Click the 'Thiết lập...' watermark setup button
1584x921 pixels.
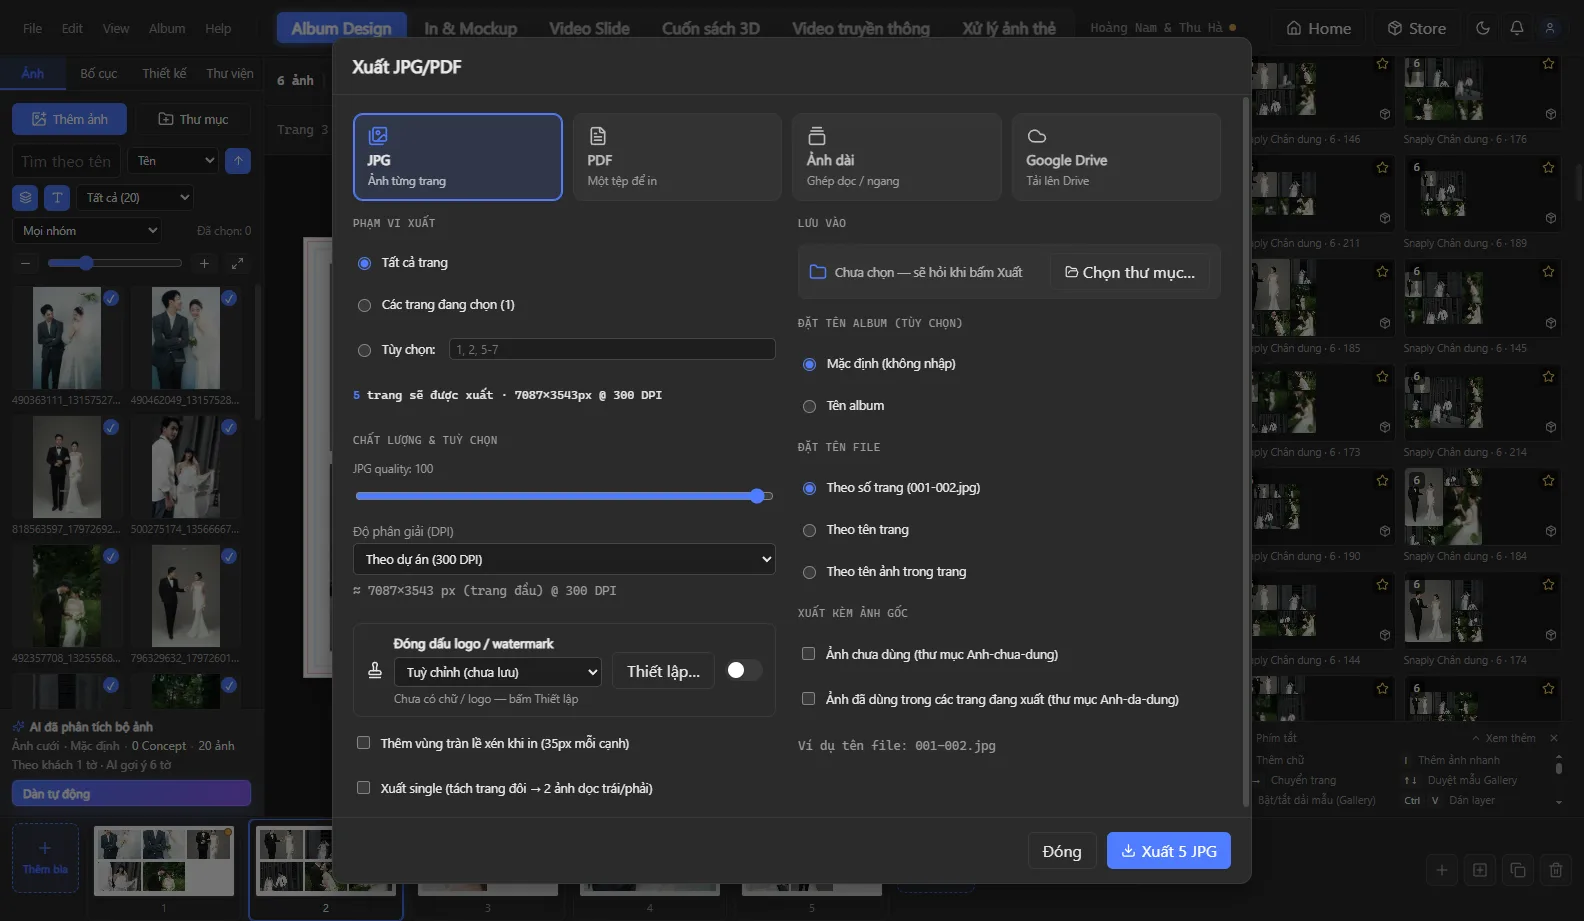coord(663,672)
